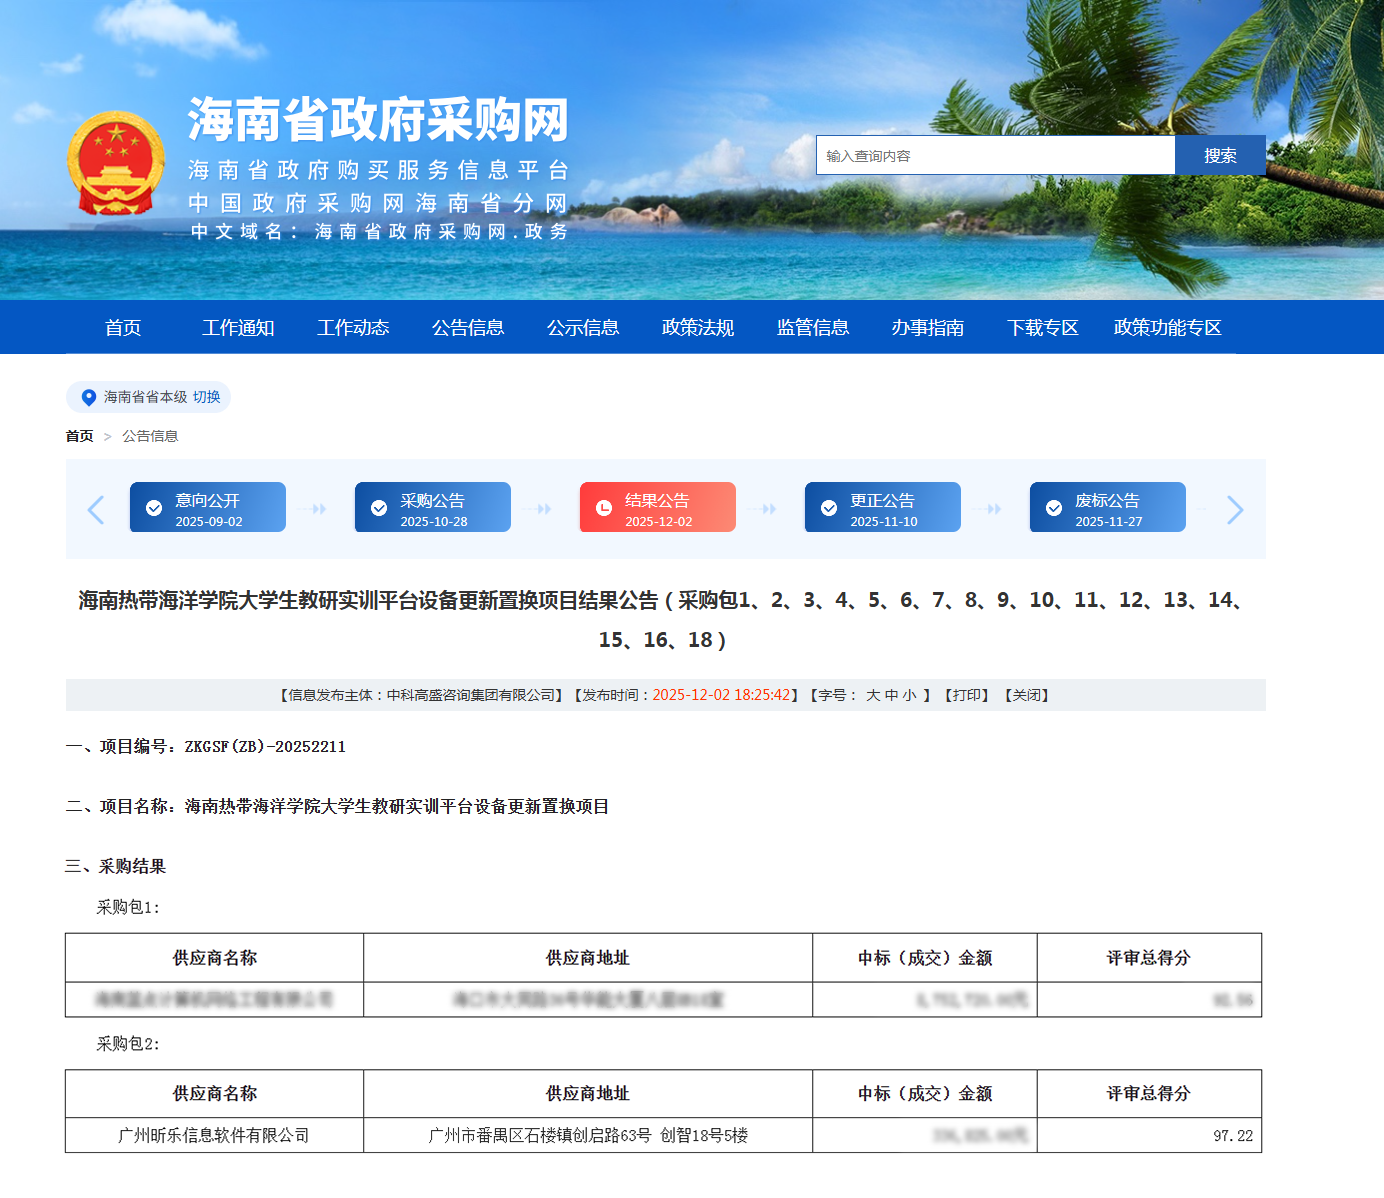
Task: Click the checkmark icon on 废标公告 stage
Action: pos(1054,506)
